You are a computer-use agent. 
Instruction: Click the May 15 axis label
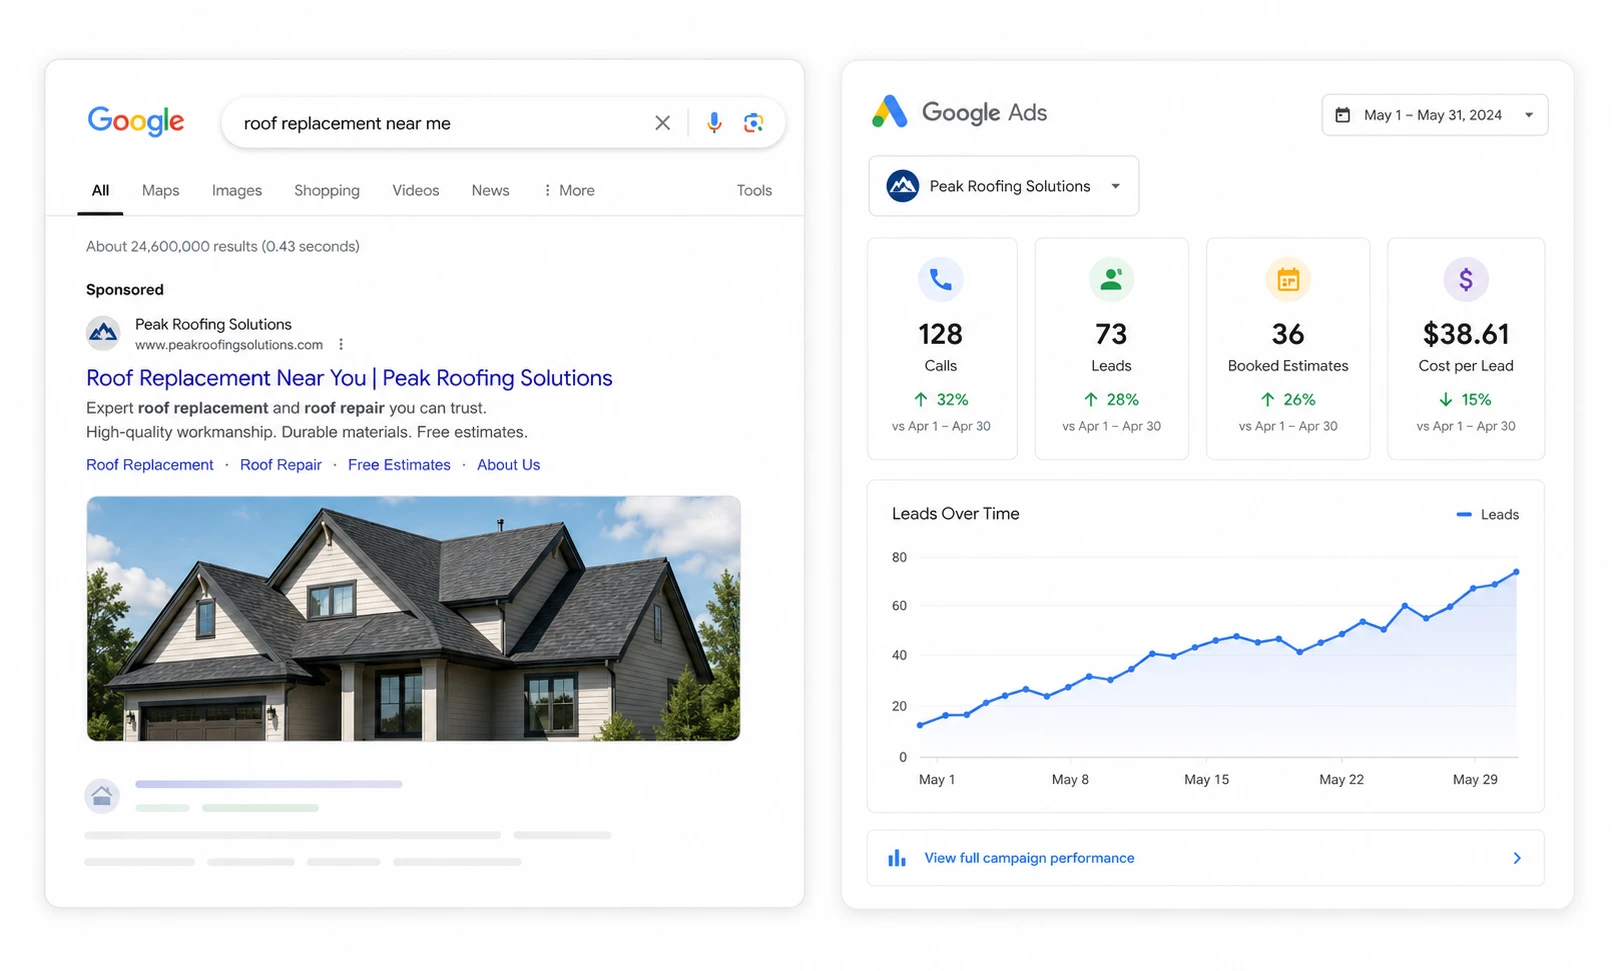click(x=1207, y=780)
